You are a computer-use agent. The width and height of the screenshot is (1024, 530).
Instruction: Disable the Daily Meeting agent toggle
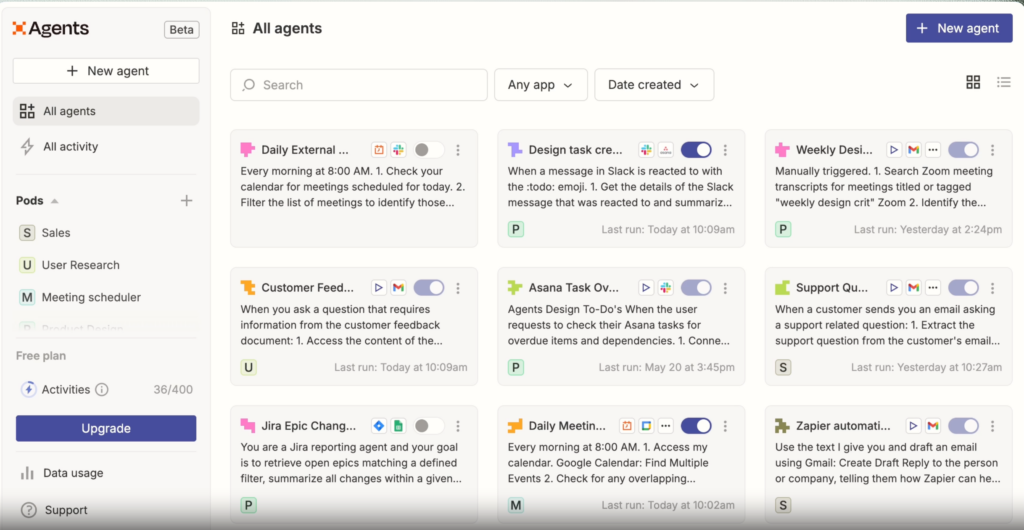[696, 426]
